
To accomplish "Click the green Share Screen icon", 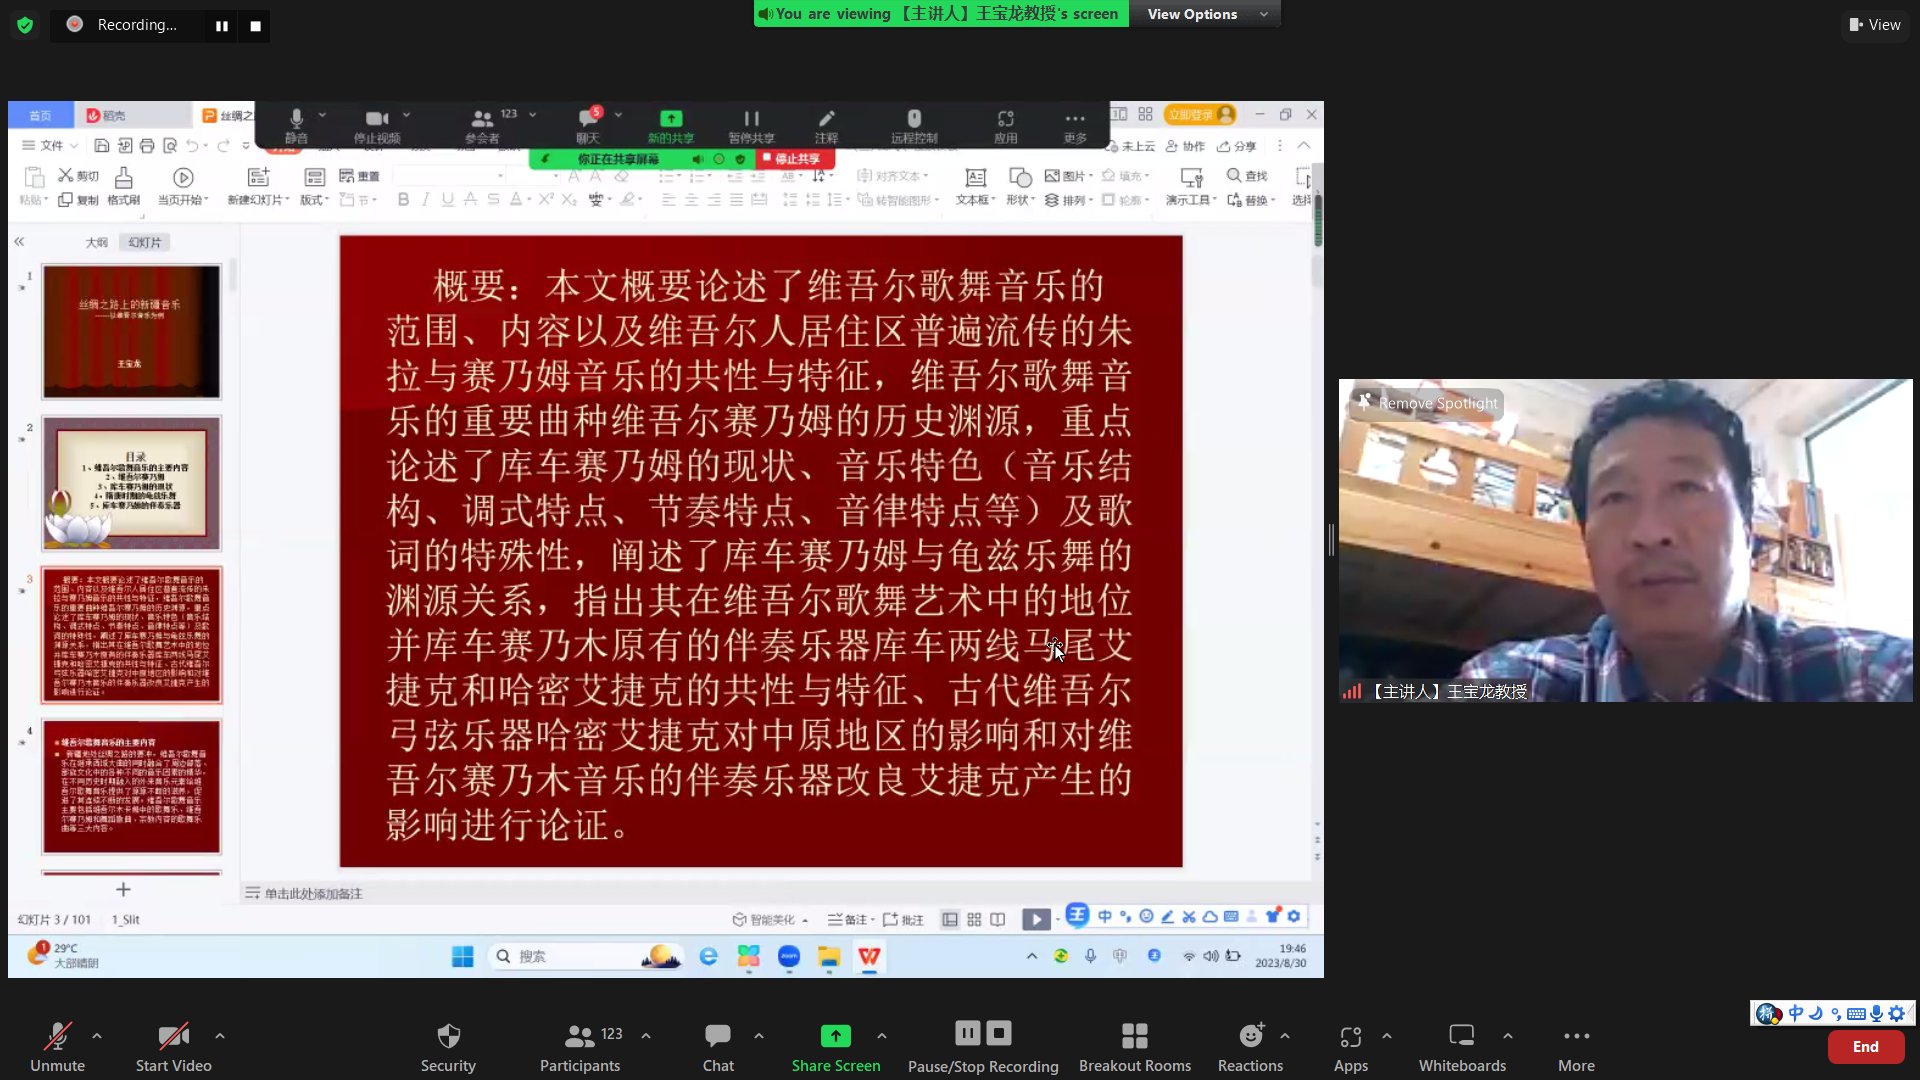I will [835, 1036].
